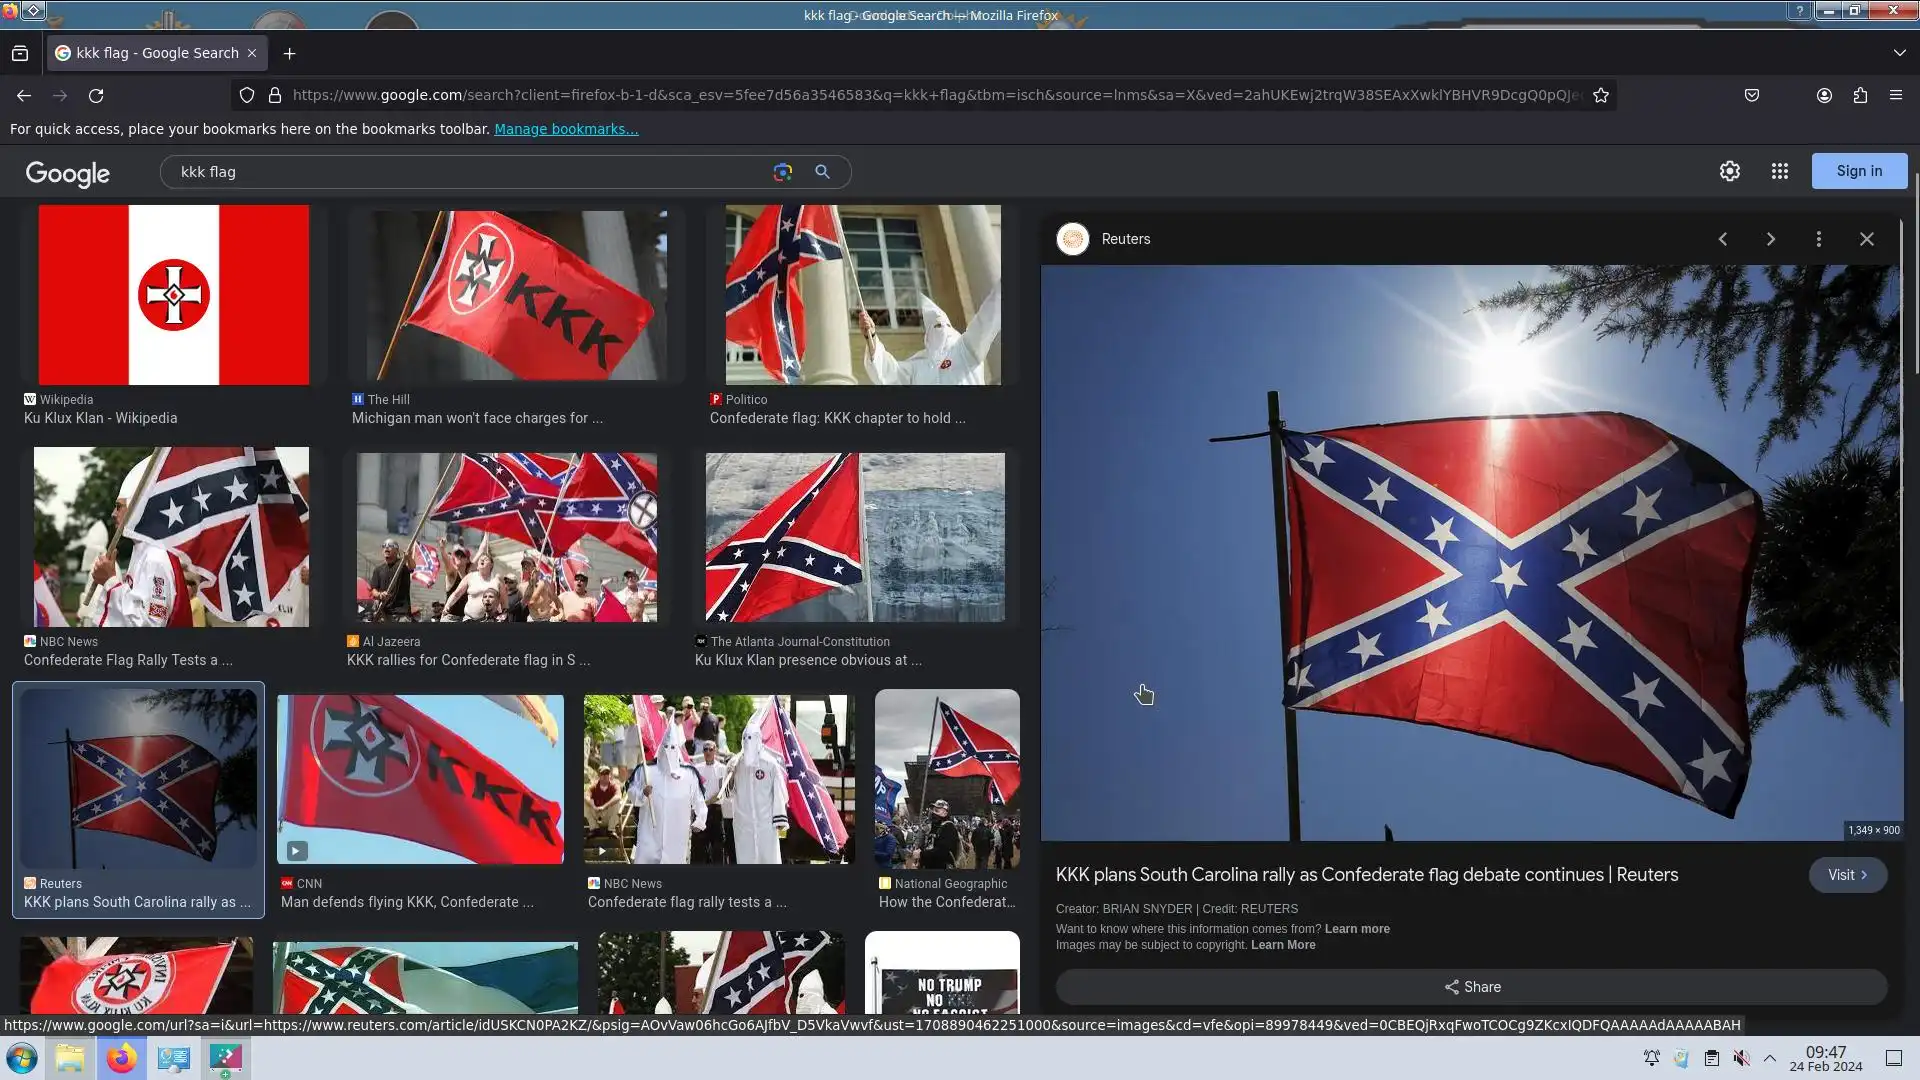This screenshot has height=1080, width=1920.
Task: Select the Wikipedia Ku Klux Klan flag thumbnail
Action: pos(173,295)
